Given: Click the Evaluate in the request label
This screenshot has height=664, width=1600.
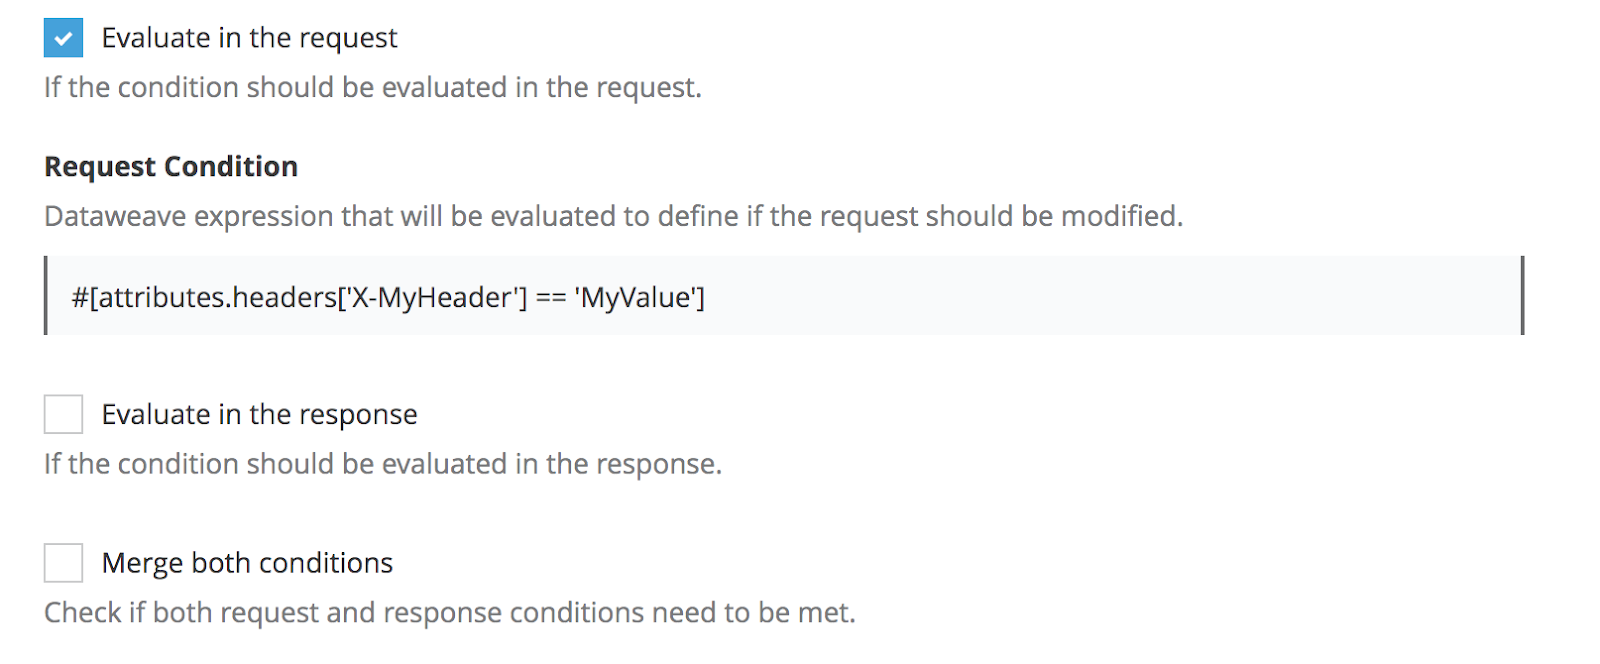Looking at the screenshot, I should tap(248, 38).
